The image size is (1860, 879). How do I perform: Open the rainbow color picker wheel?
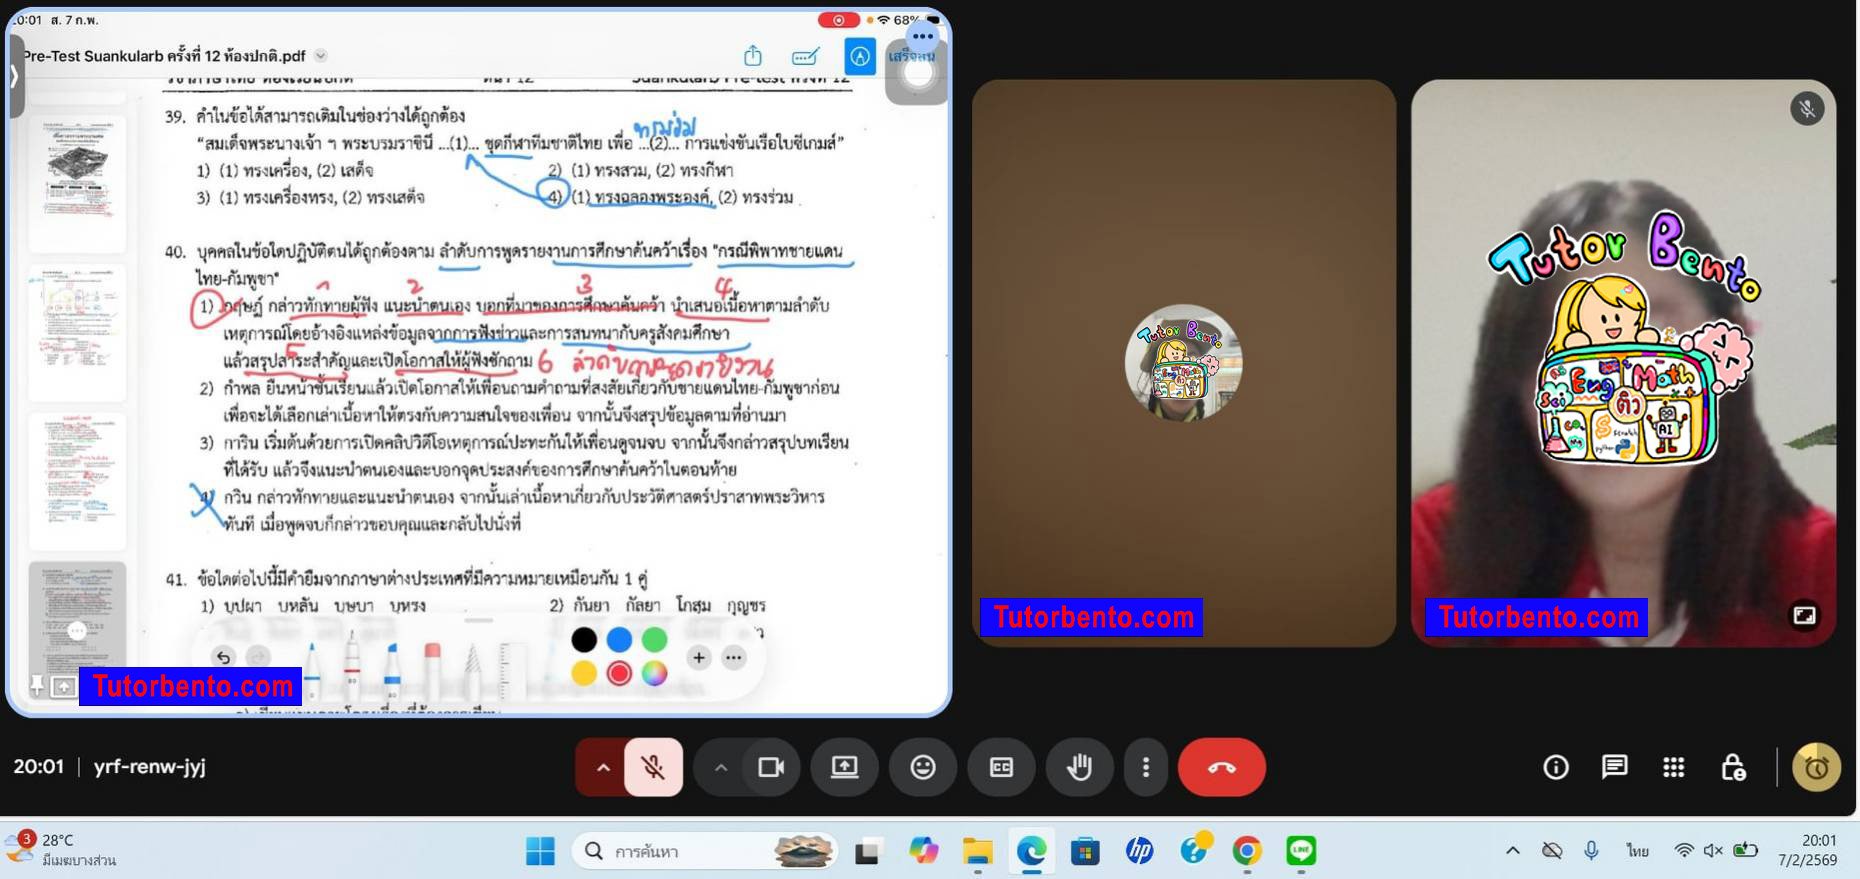[654, 673]
